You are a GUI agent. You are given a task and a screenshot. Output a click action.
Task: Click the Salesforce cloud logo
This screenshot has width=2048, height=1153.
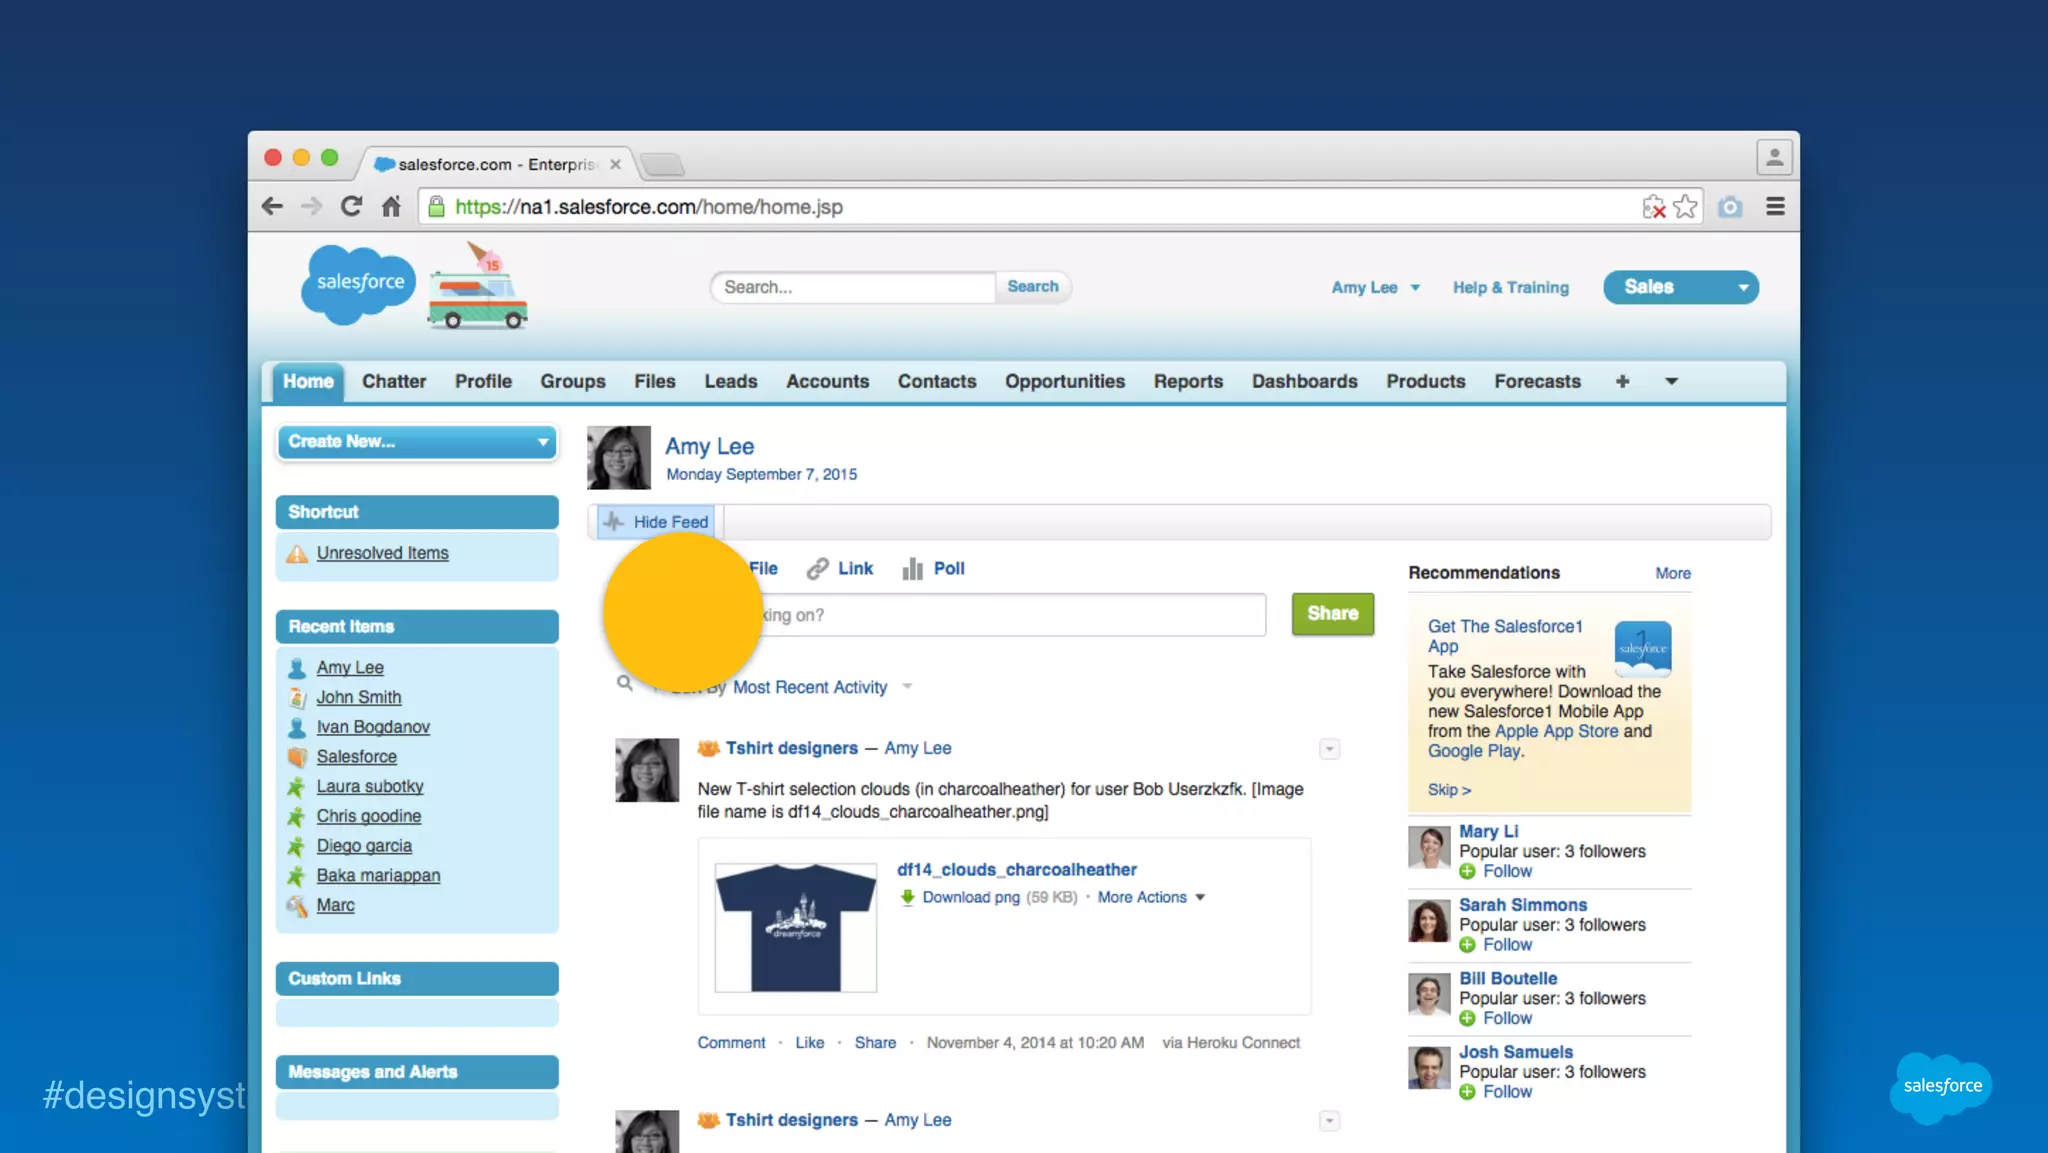[x=358, y=284]
